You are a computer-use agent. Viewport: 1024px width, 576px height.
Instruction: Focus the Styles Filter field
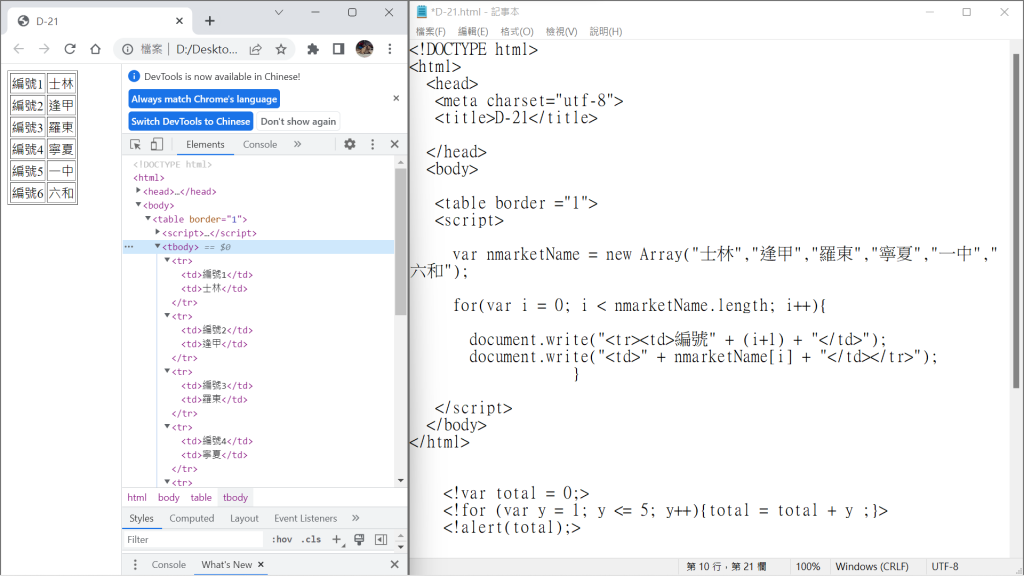click(x=193, y=539)
